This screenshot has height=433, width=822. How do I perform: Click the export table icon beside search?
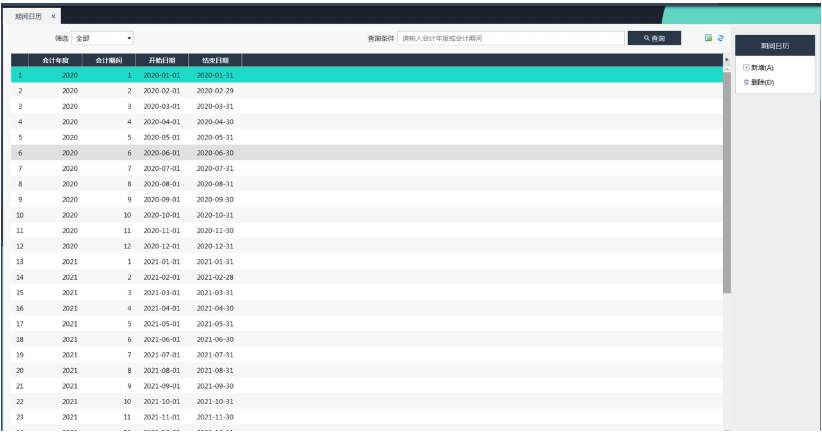[x=708, y=38]
